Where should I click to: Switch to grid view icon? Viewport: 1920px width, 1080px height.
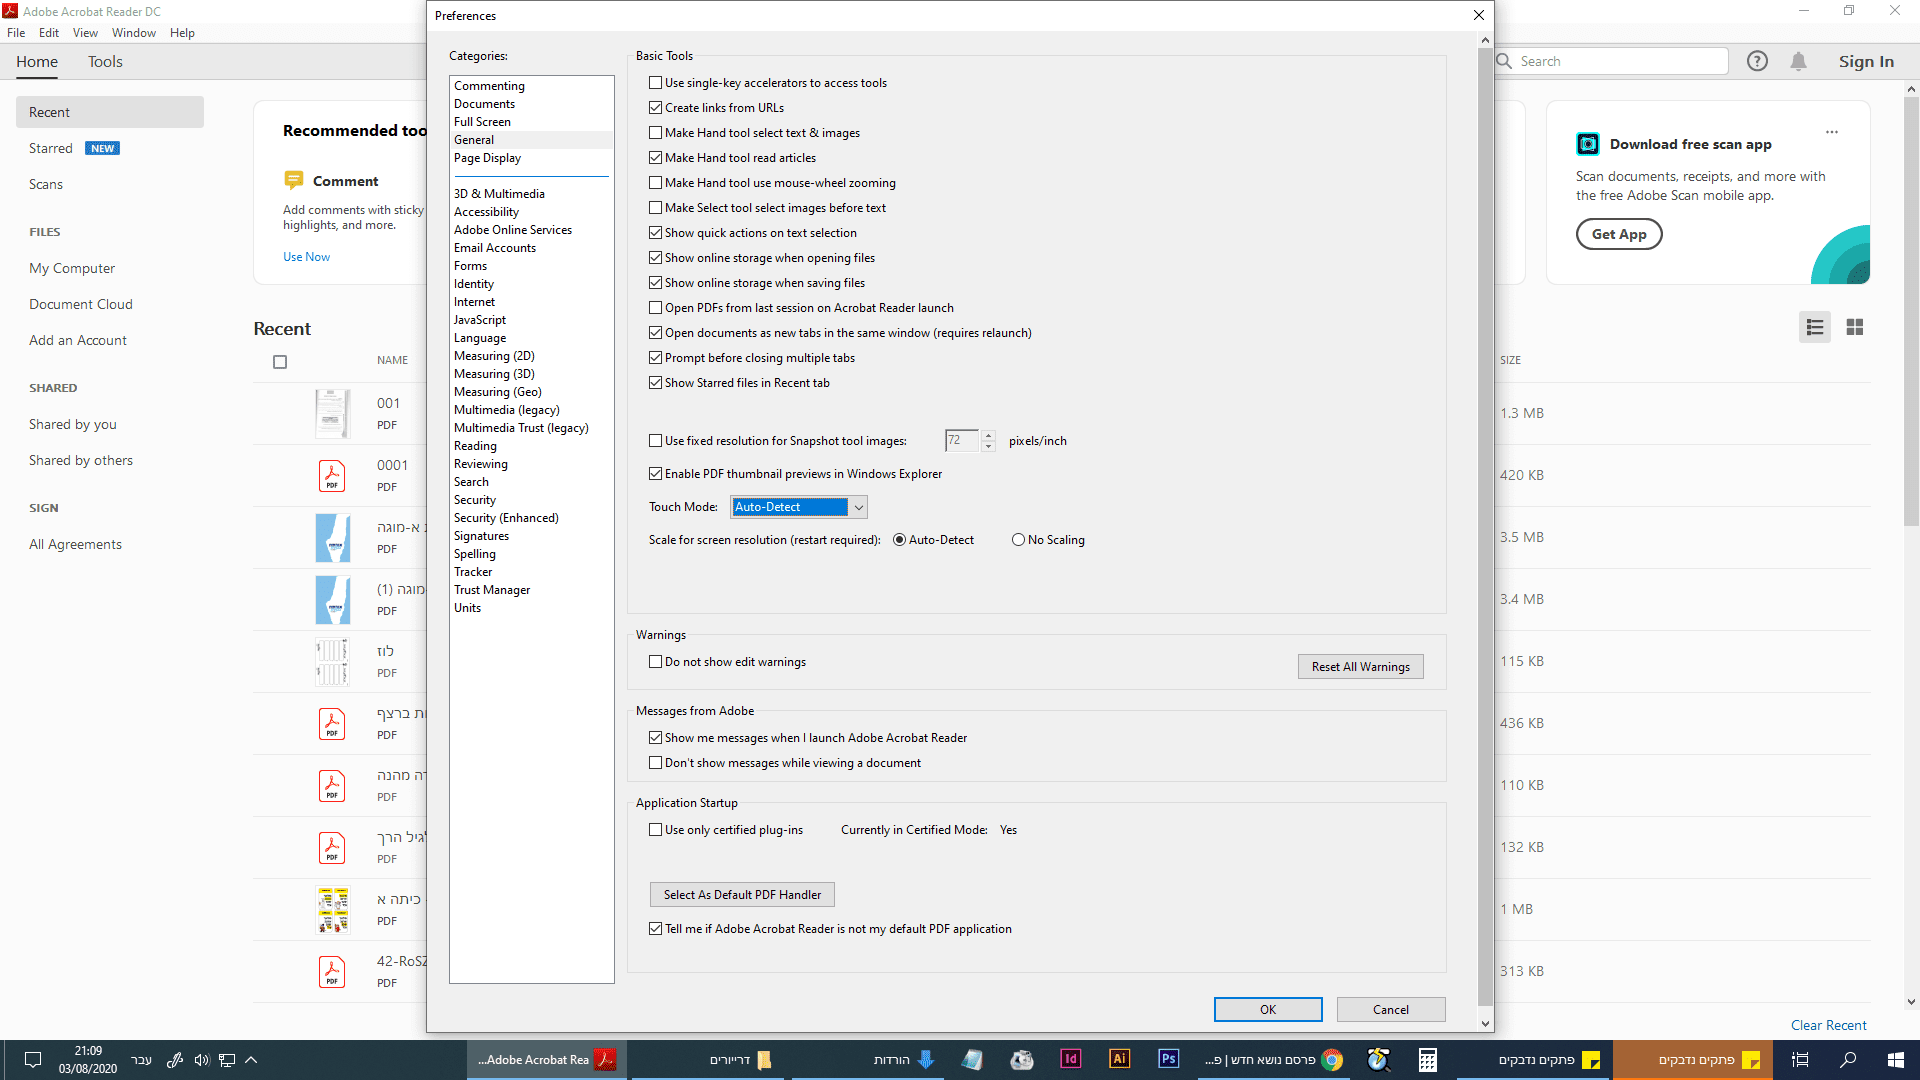(x=1855, y=327)
